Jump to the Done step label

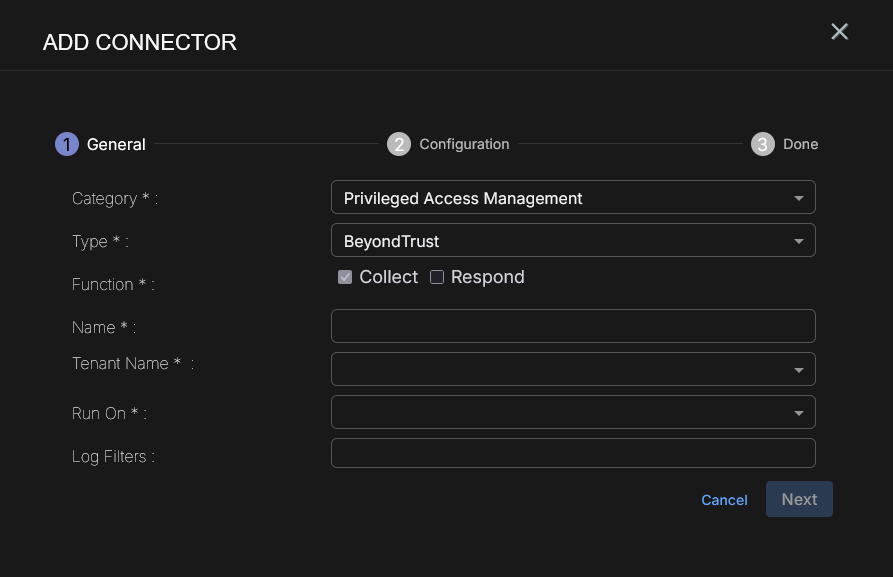pyautogui.click(x=800, y=144)
